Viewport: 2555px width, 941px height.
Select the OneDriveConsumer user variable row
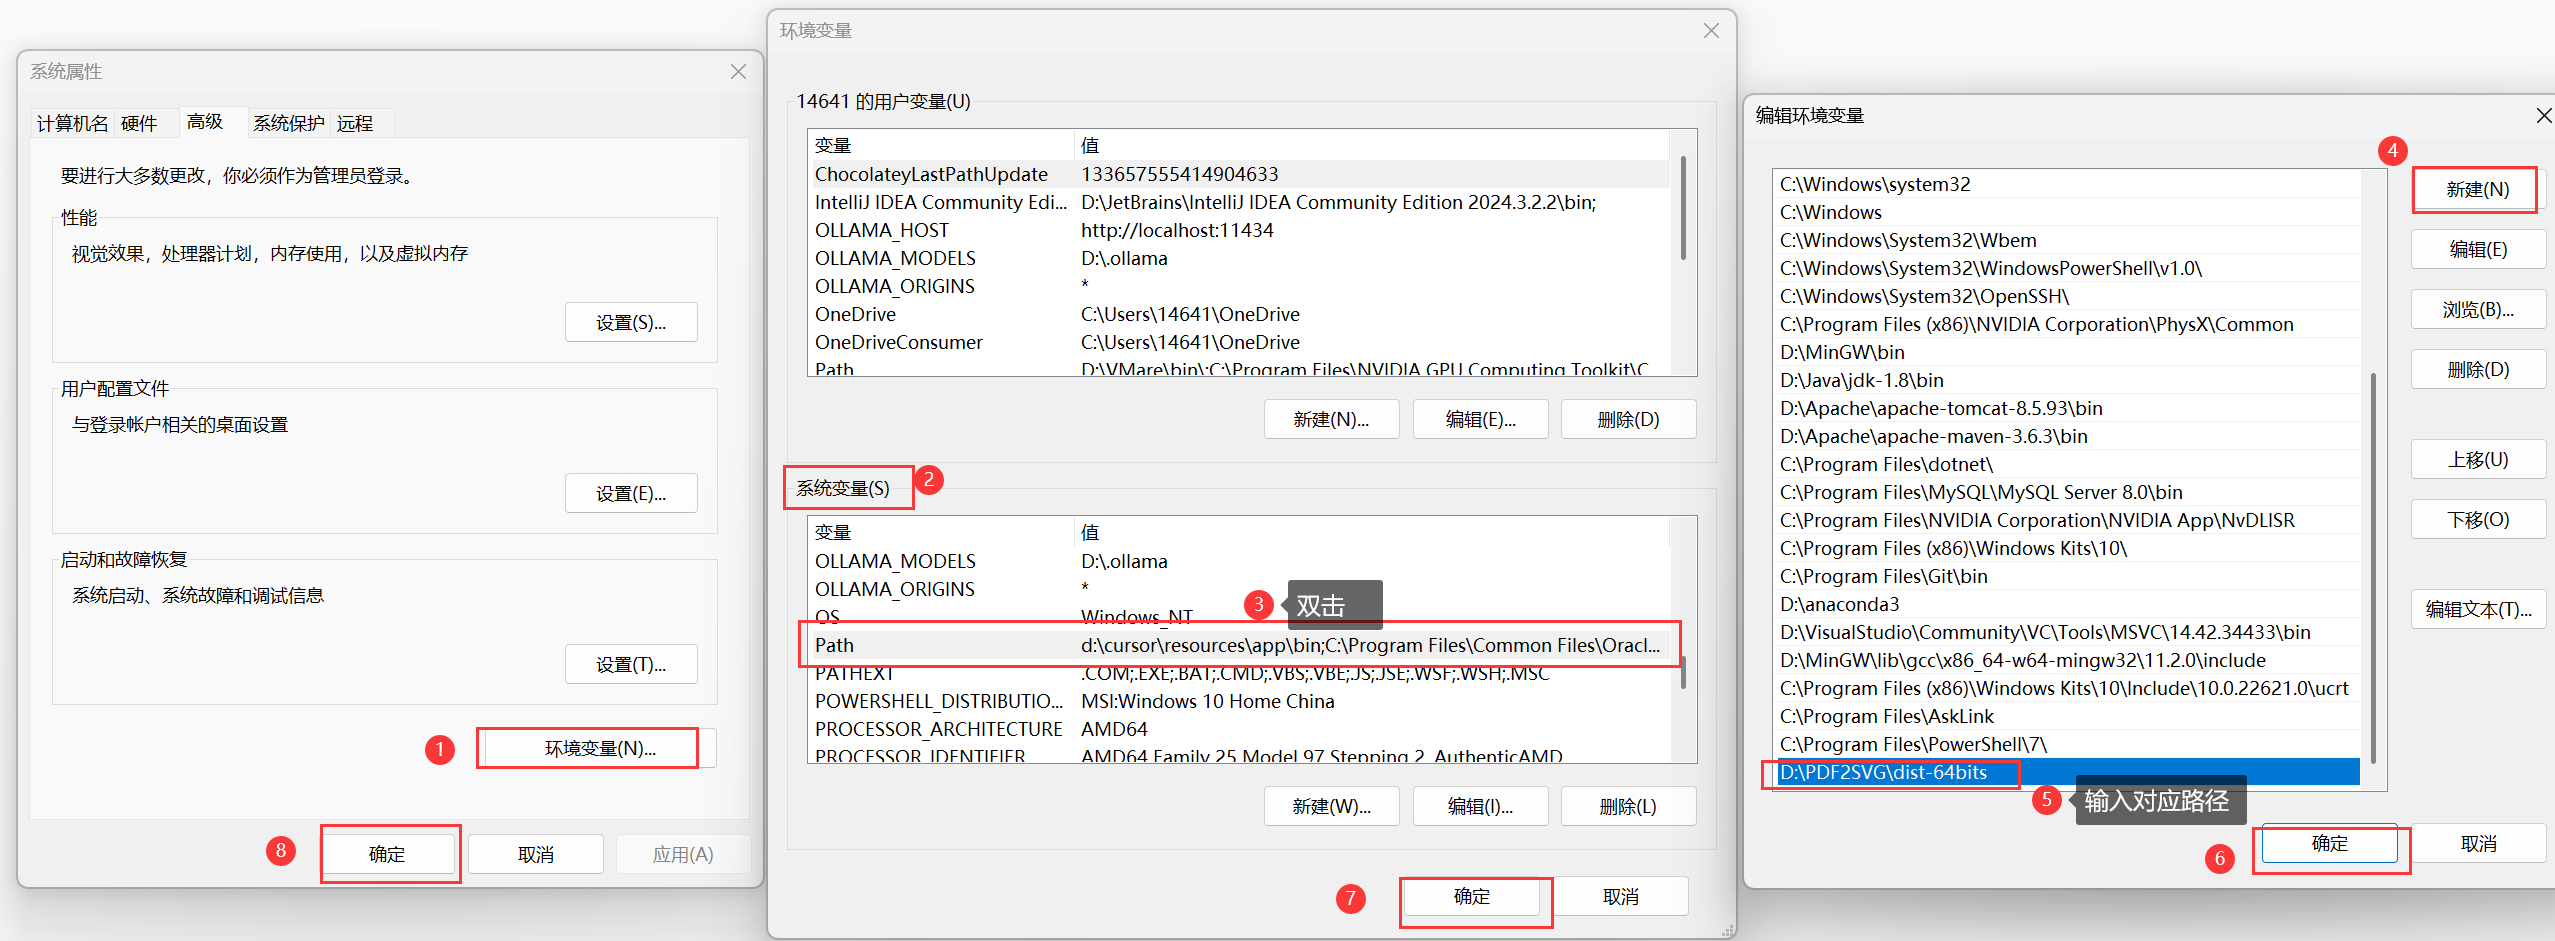pyautogui.click(x=1240, y=342)
